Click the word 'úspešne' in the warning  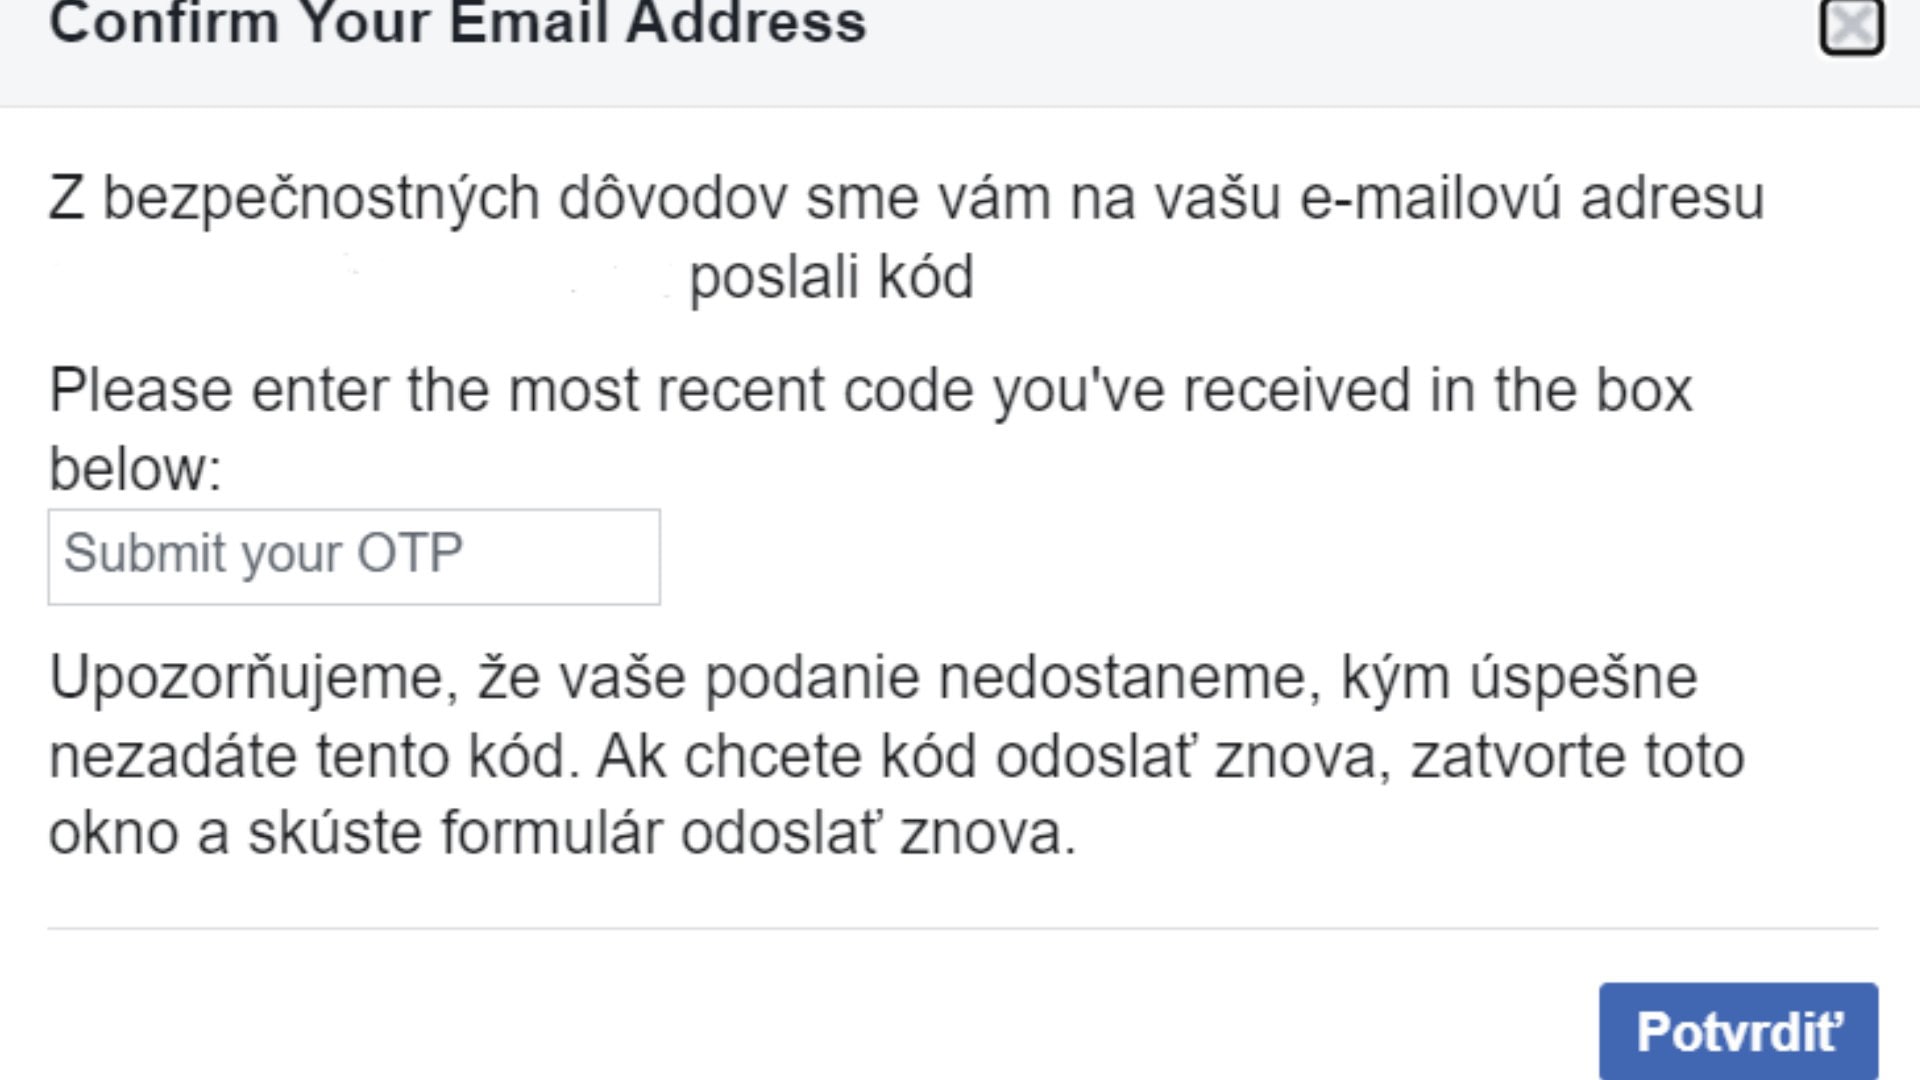click(1583, 678)
